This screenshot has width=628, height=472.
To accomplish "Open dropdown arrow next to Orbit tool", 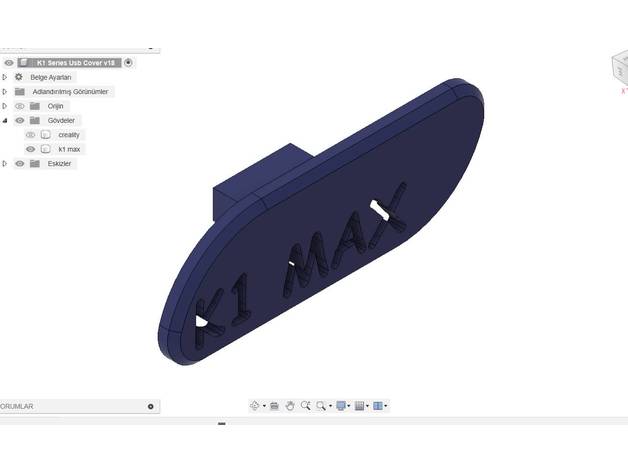I will 264,406.
